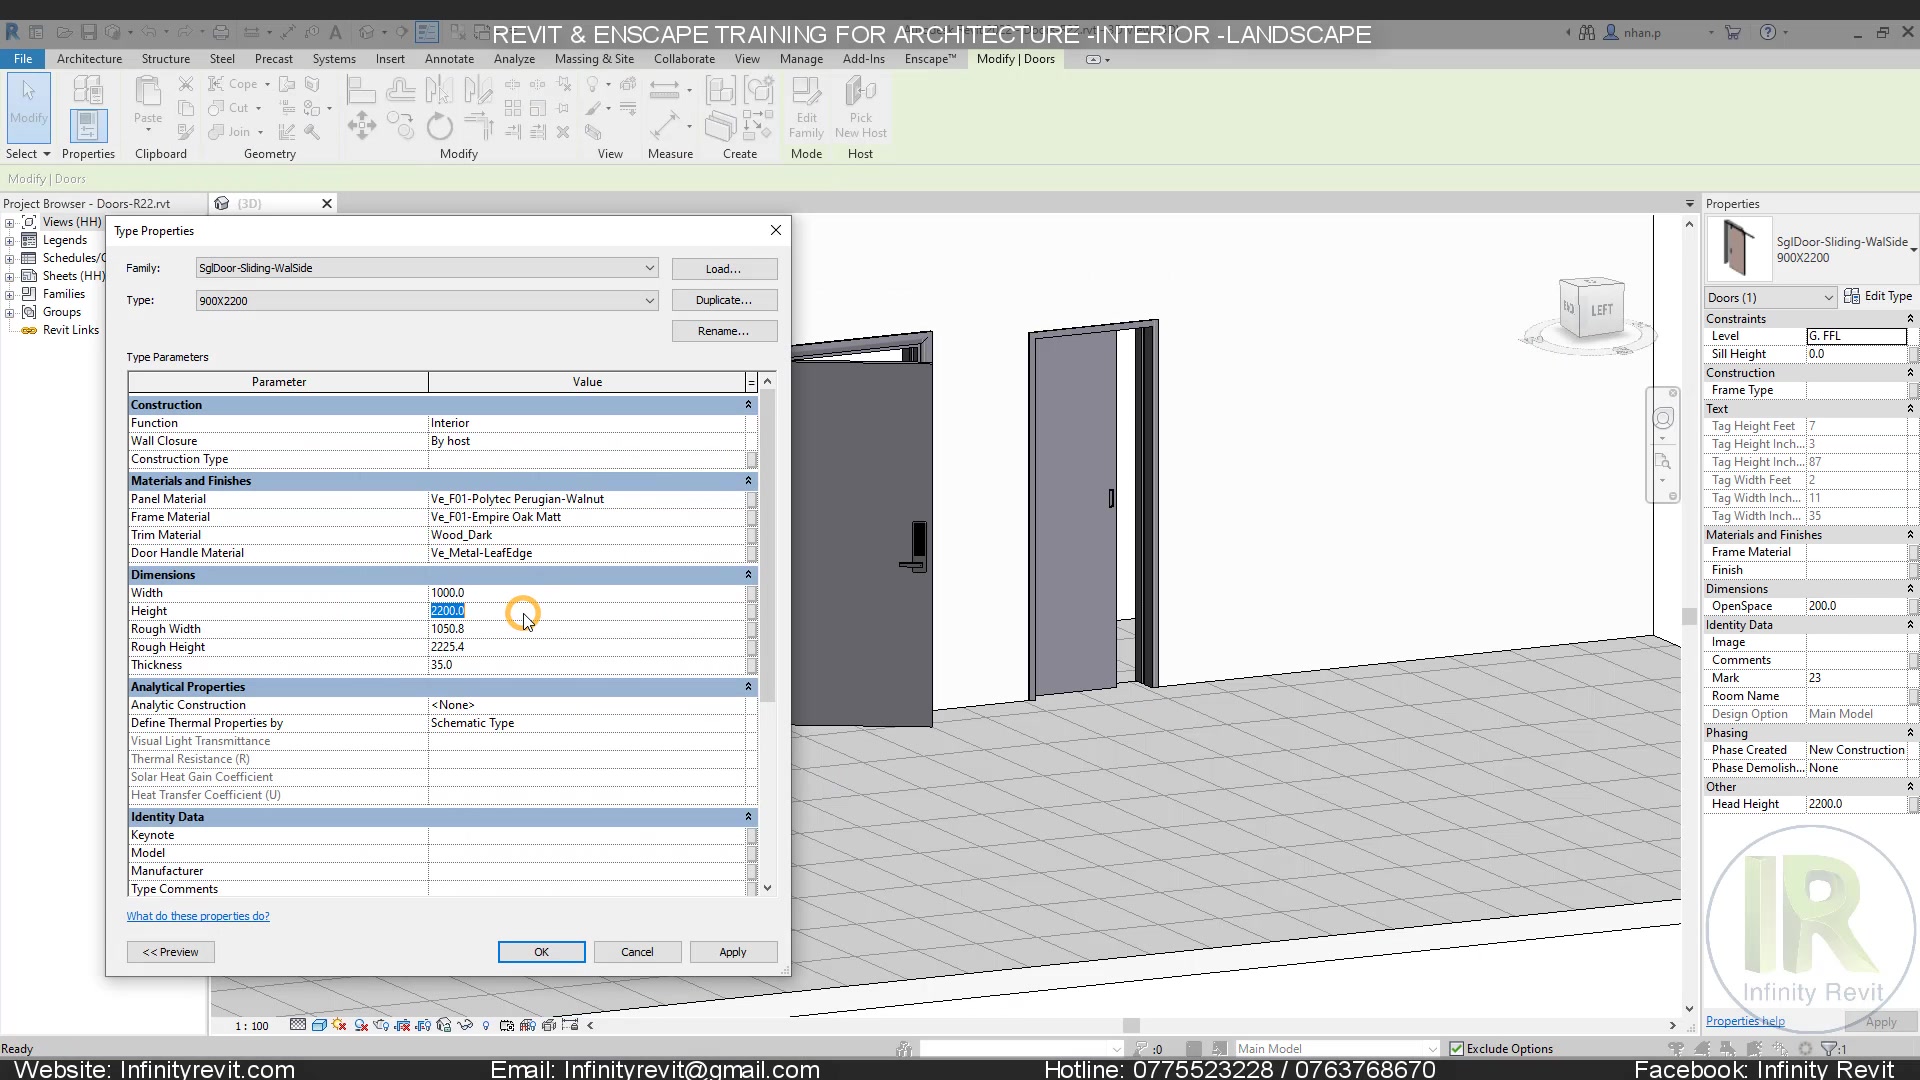Click the Rename... button

click(x=724, y=331)
